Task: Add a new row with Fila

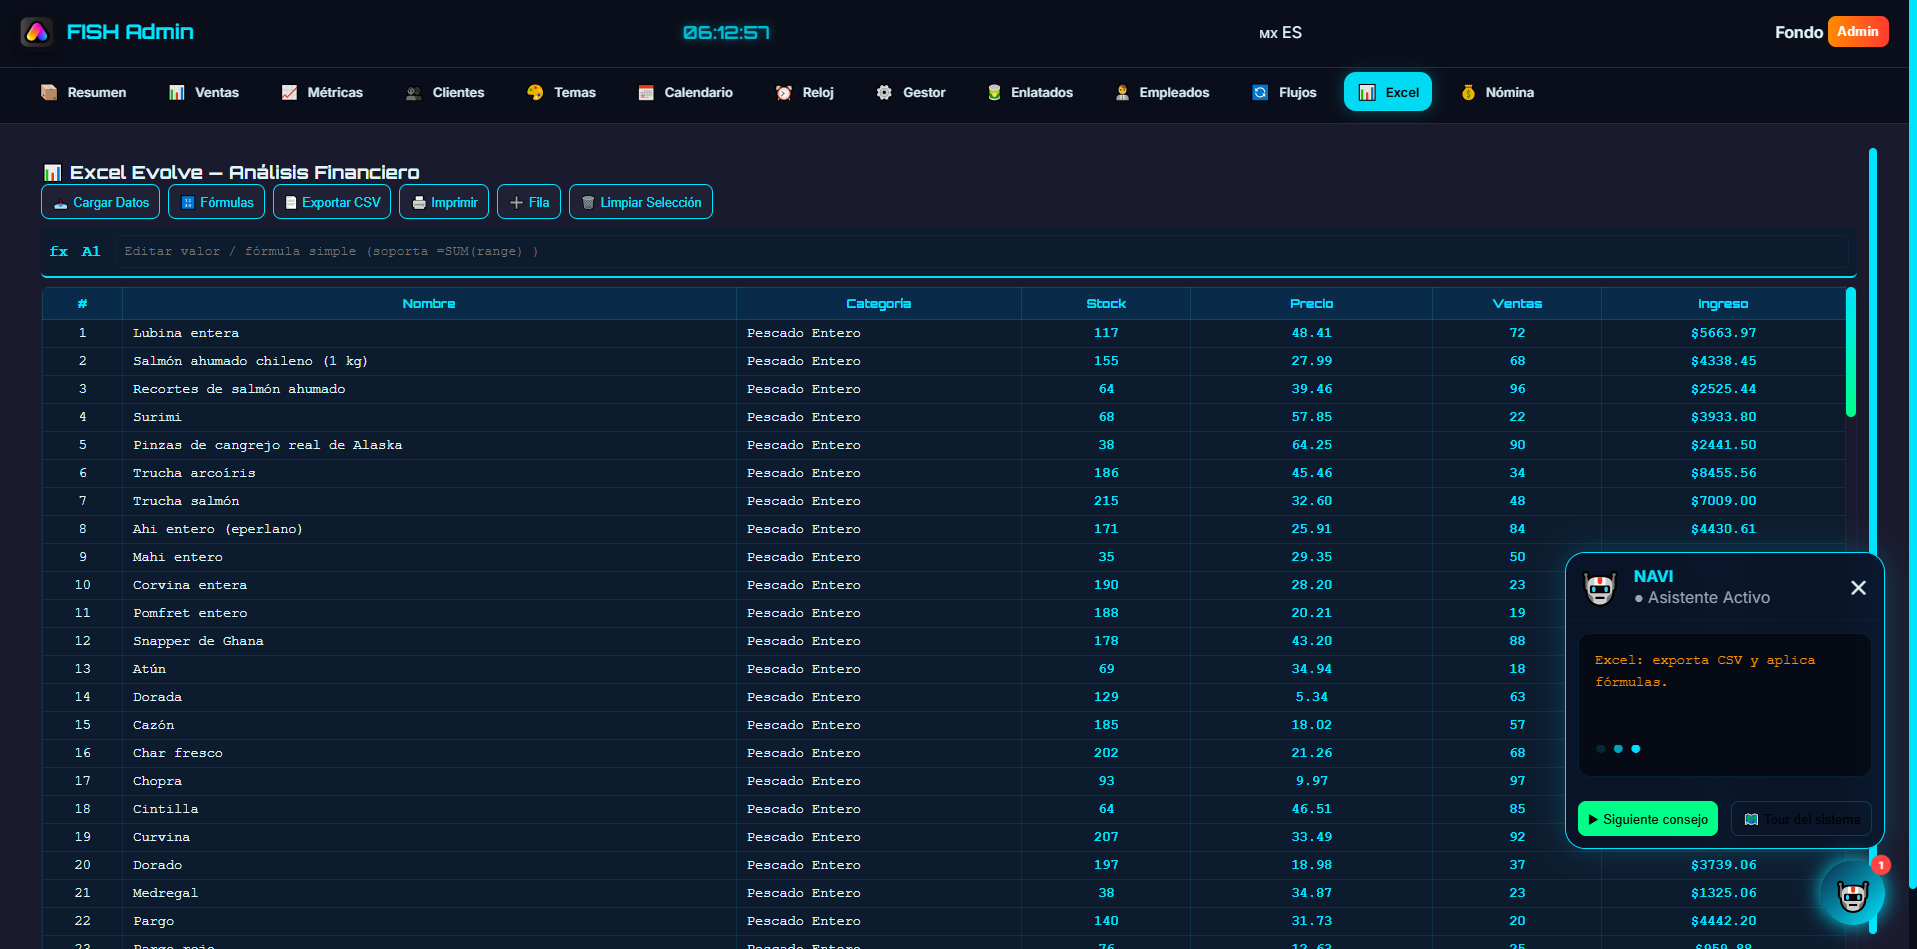Action: [x=529, y=202]
